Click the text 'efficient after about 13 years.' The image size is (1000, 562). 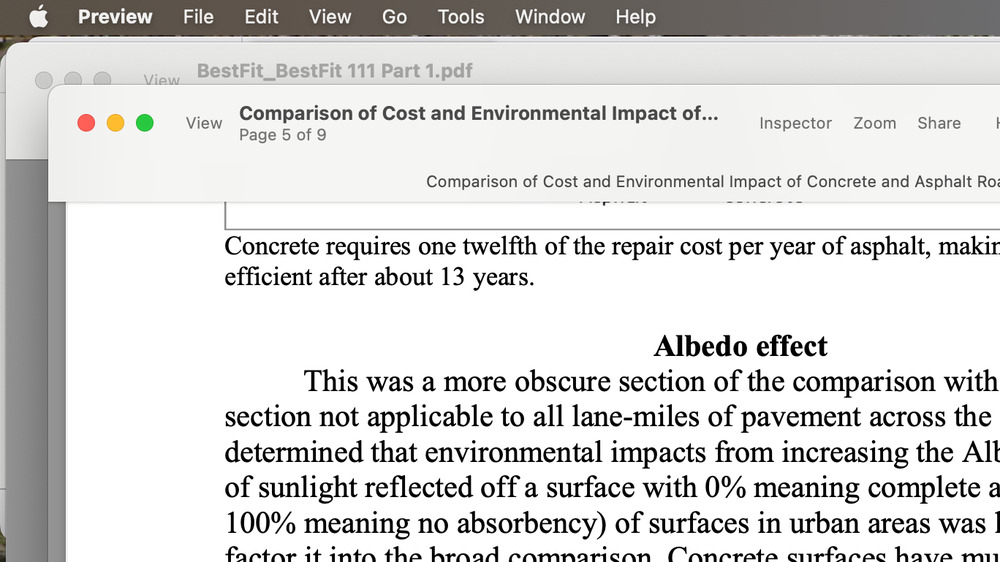click(x=379, y=277)
